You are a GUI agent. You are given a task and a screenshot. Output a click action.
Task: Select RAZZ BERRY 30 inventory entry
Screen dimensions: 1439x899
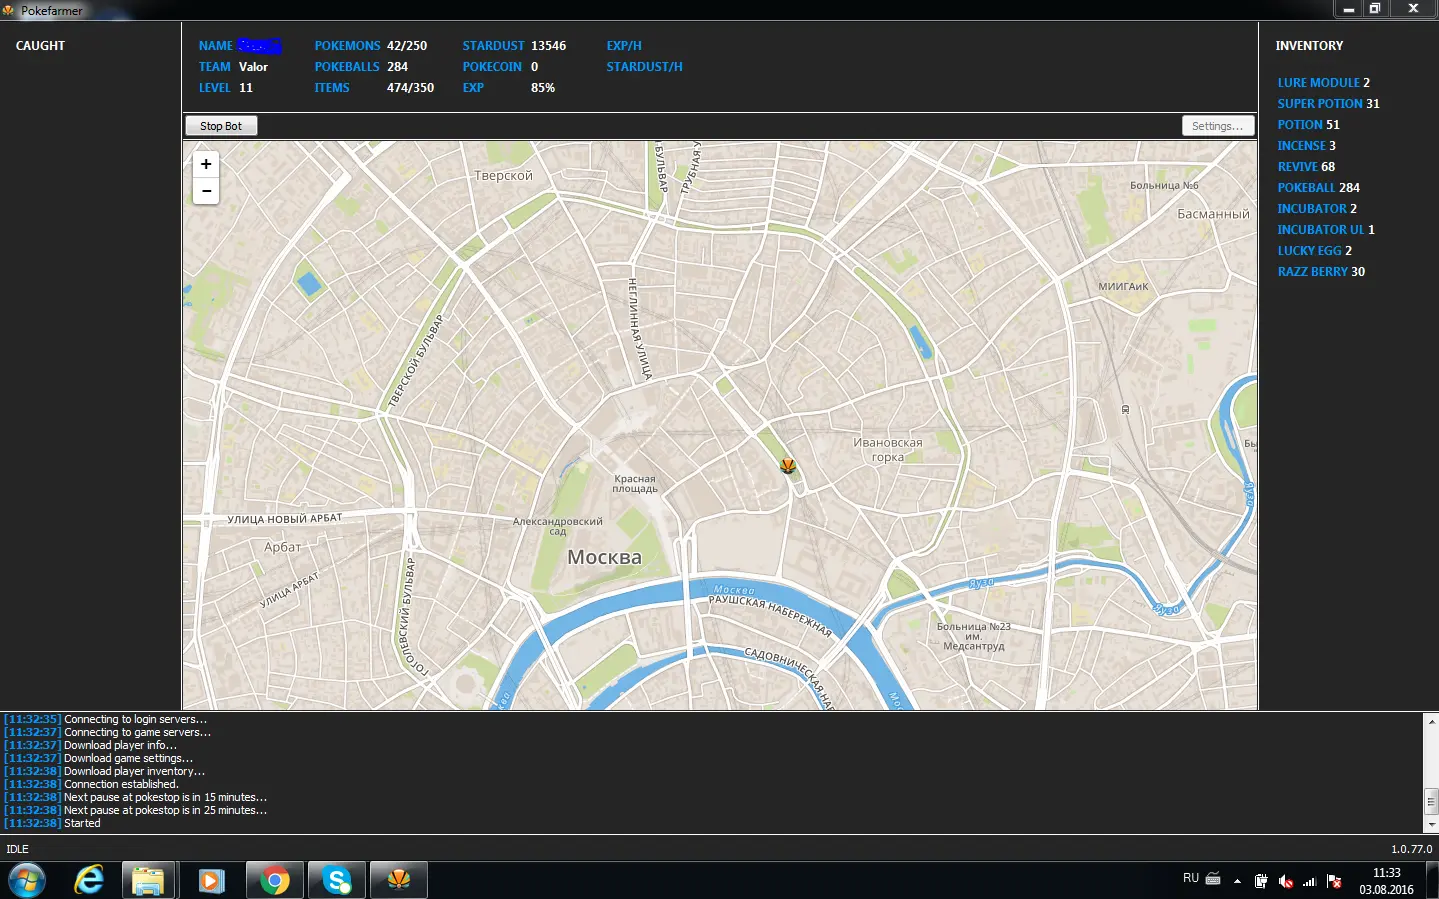tap(1321, 272)
